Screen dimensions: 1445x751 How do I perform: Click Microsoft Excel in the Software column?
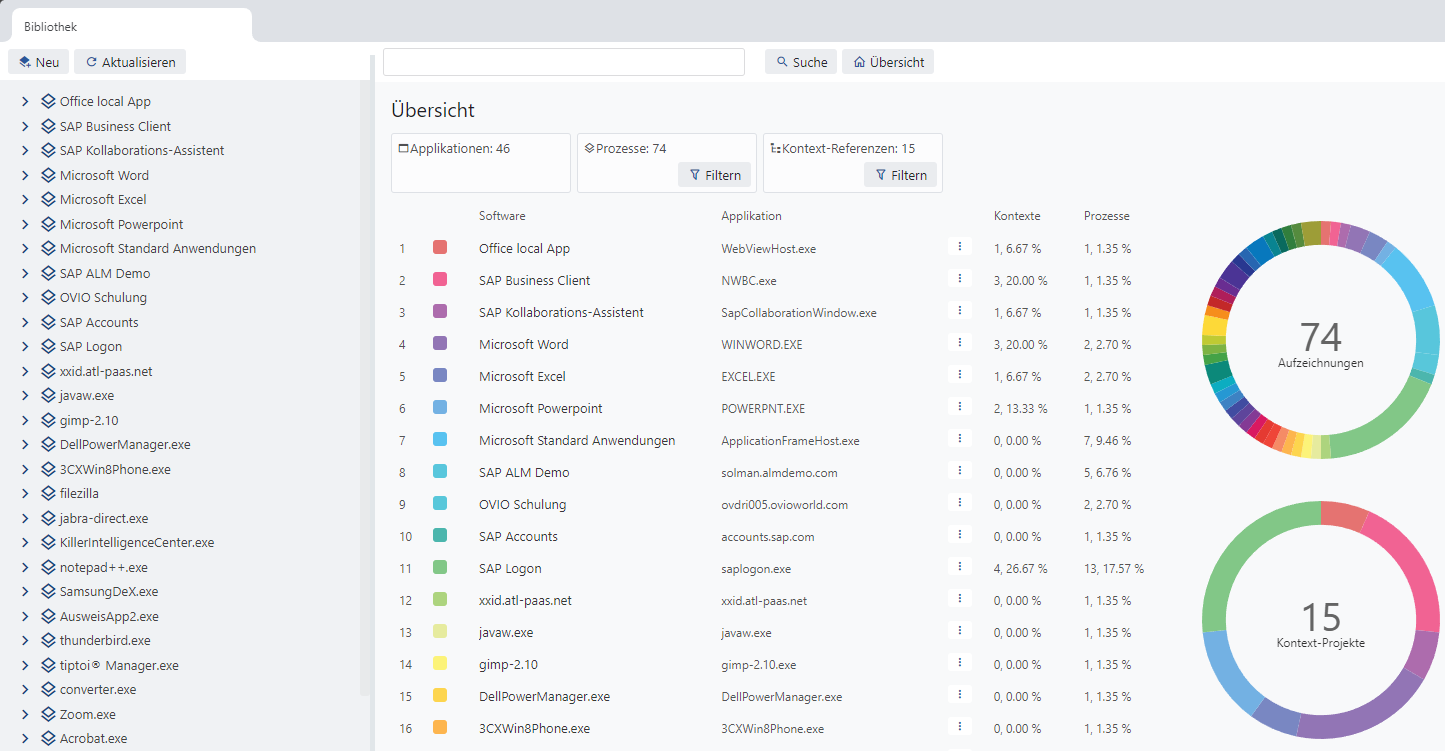click(522, 377)
